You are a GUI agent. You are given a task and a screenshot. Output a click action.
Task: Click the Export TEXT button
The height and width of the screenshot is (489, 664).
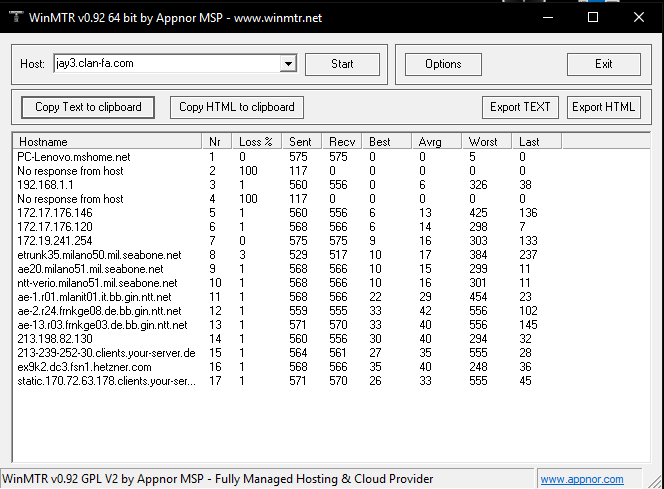[x=520, y=108]
